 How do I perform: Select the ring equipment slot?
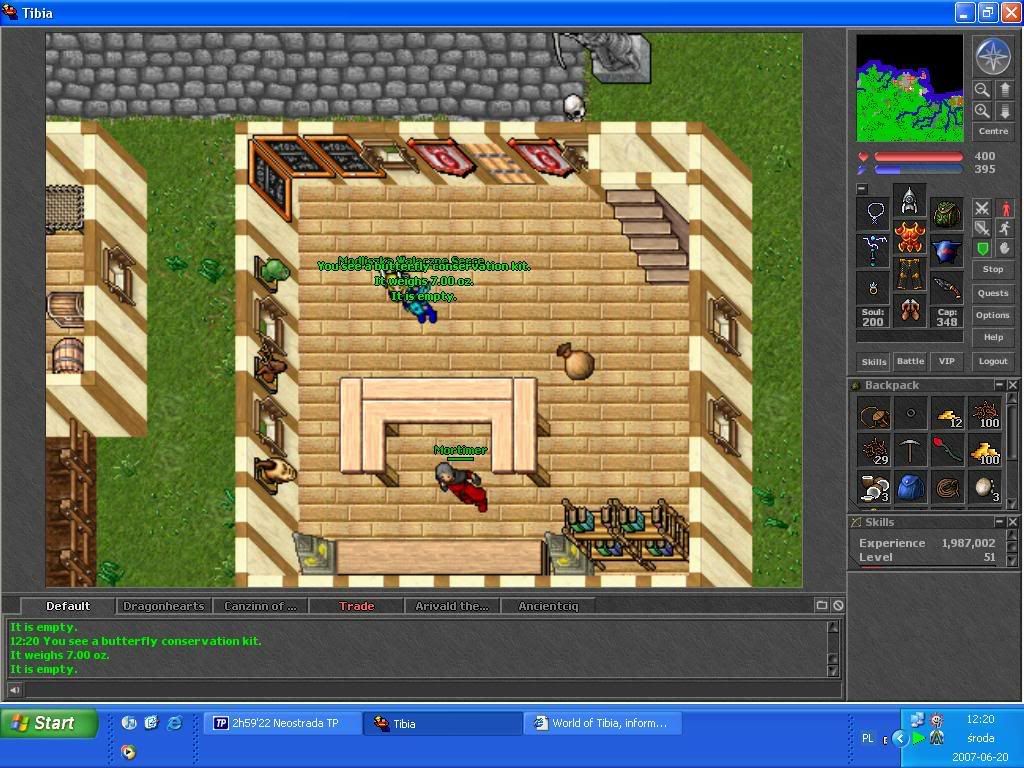coord(873,286)
